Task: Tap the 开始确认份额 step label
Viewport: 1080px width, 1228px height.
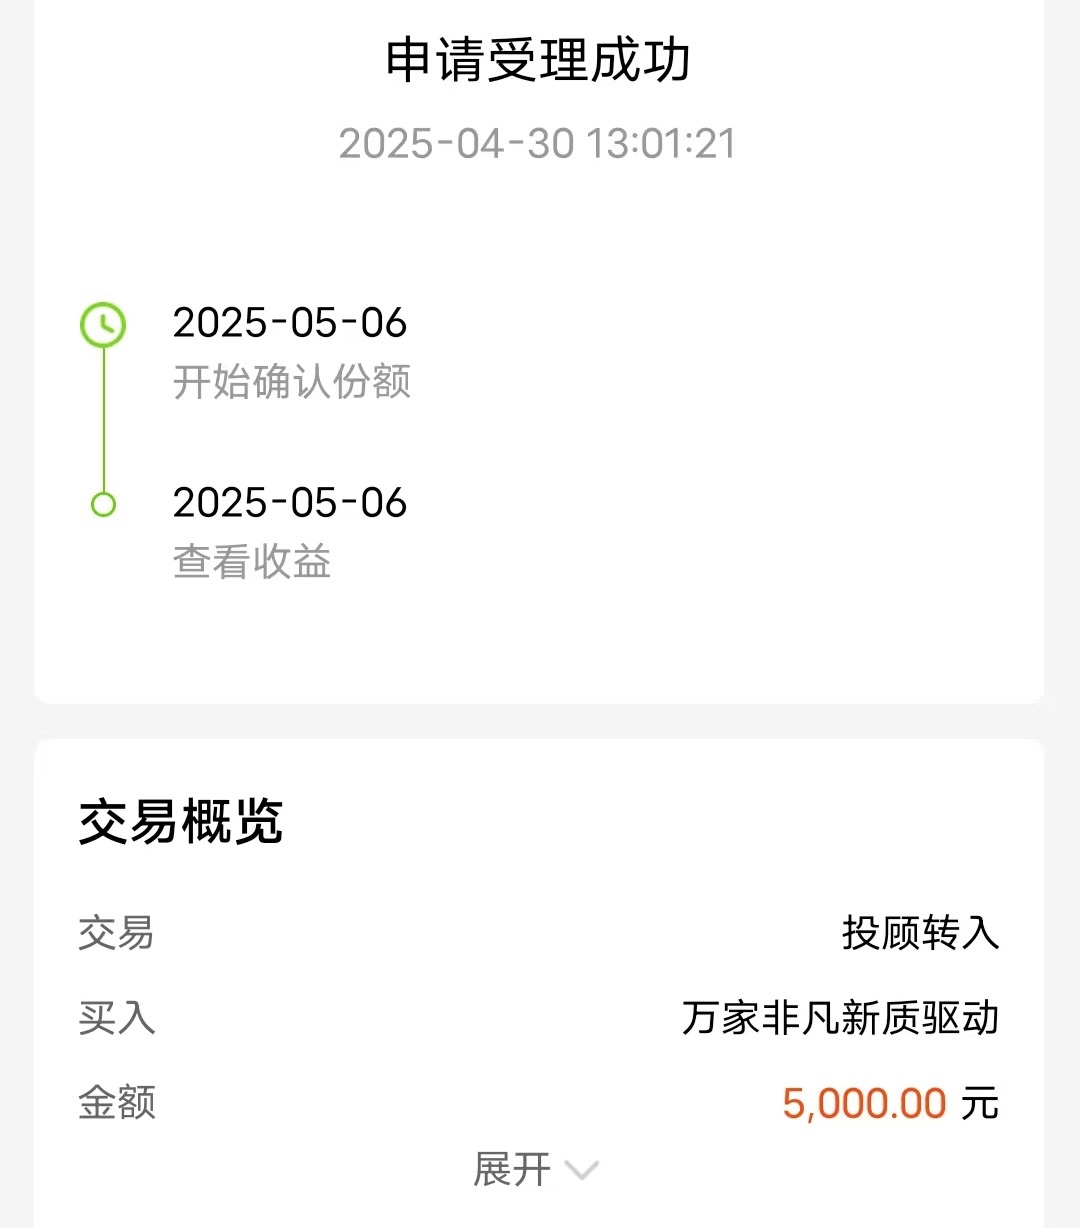Action: coord(292,382)
